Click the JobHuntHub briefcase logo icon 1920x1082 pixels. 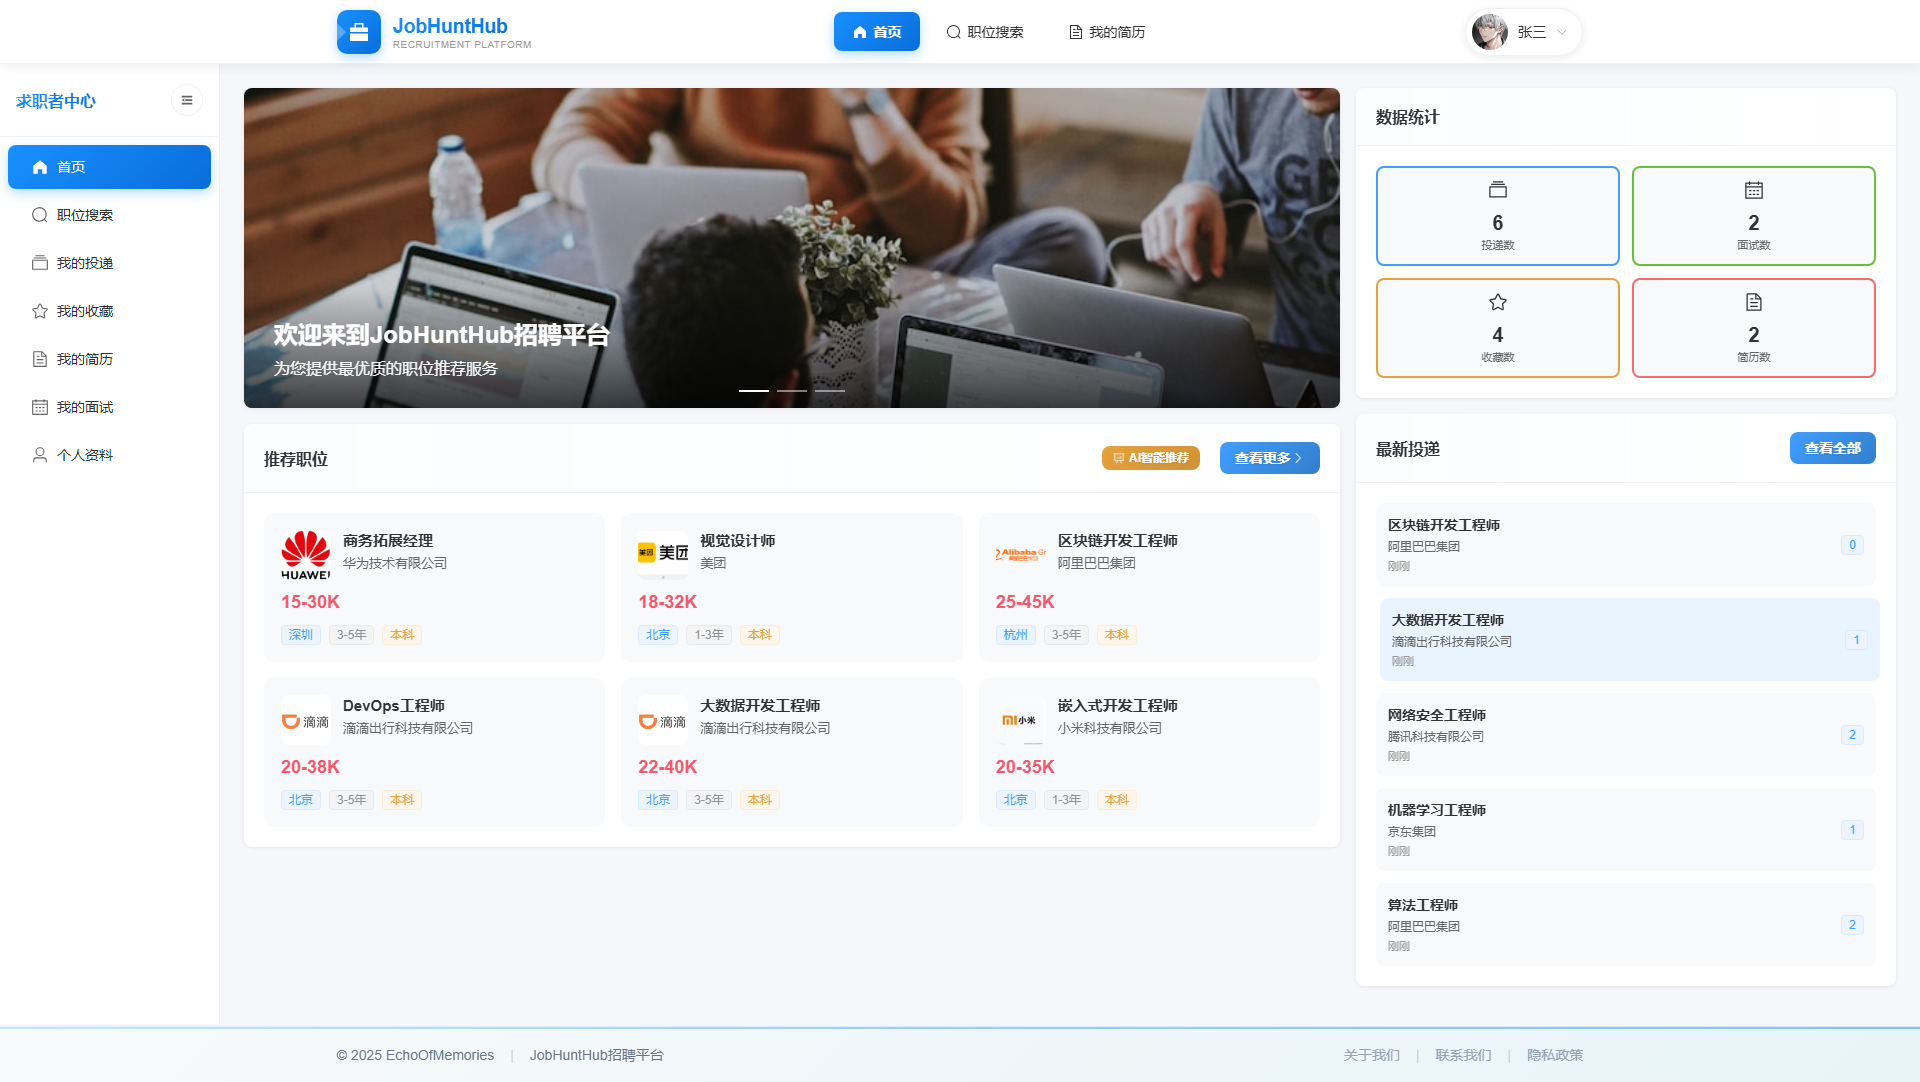click(358, 32)
